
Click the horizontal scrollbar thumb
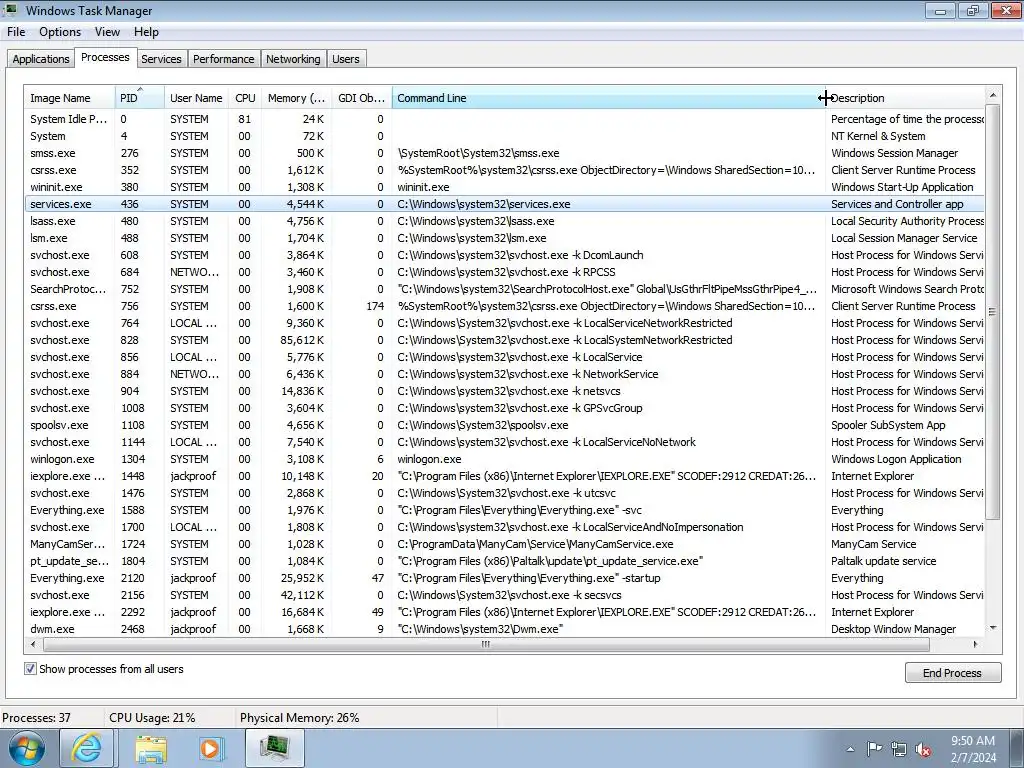click(486, 645)
